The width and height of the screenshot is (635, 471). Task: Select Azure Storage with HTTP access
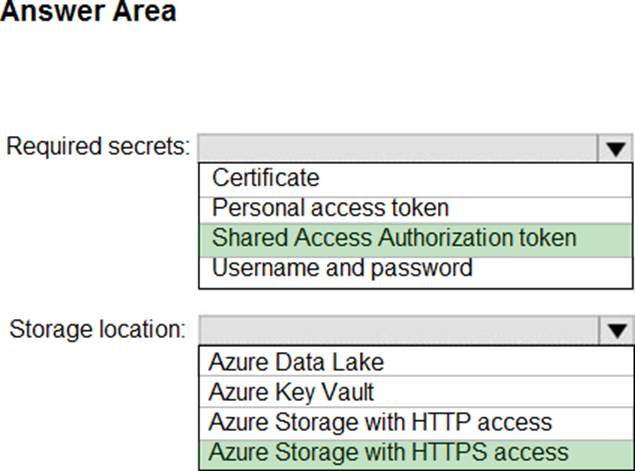pos(380,421)
